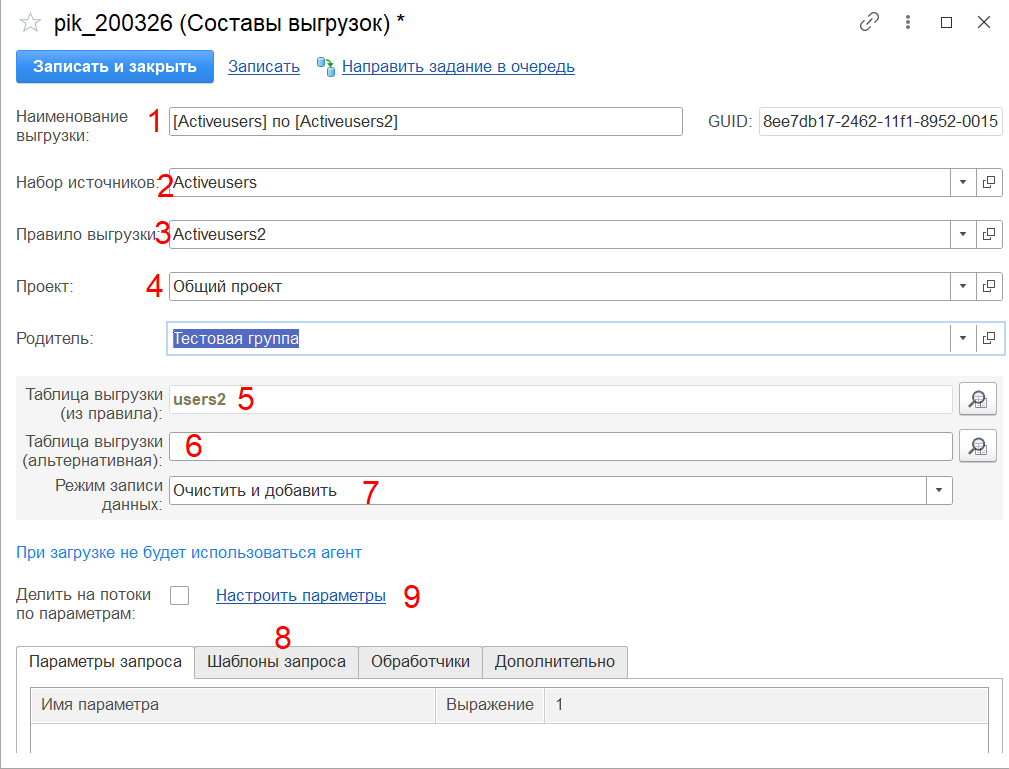Click the Наименование выгрузки text field
1009x769 pixels.
[x=425, y=122]
